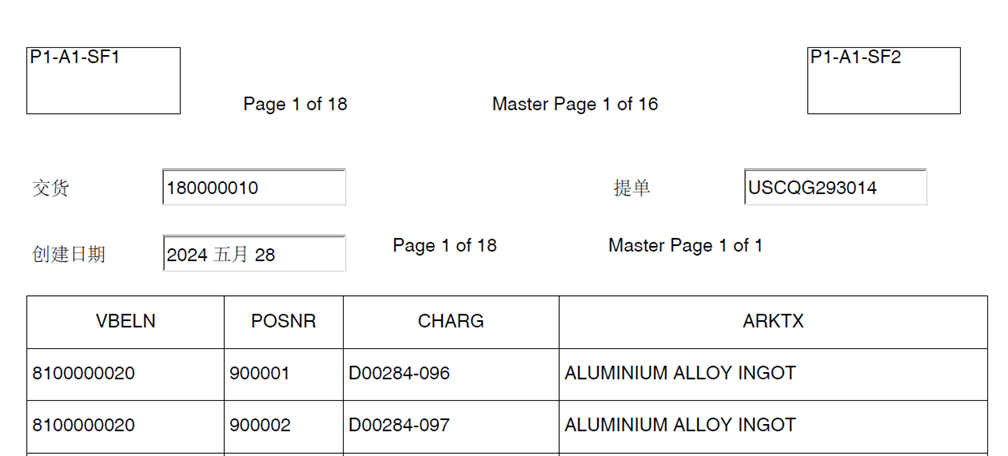Click the Master Page 1 of 1 text
The image size is (1008, 456).
(x=685, y=245)
